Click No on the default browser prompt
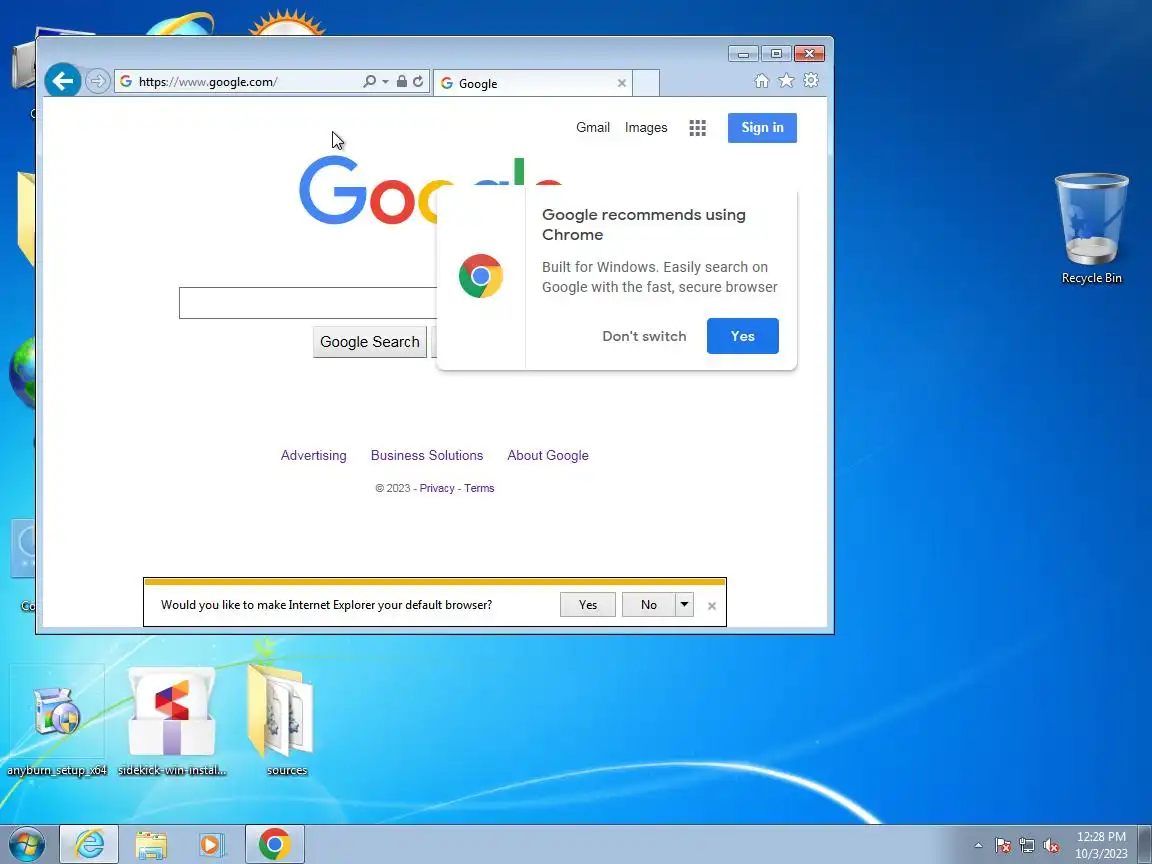This screenshot has height=864, width=1152. pyautogui.click(x=648, y=605)
